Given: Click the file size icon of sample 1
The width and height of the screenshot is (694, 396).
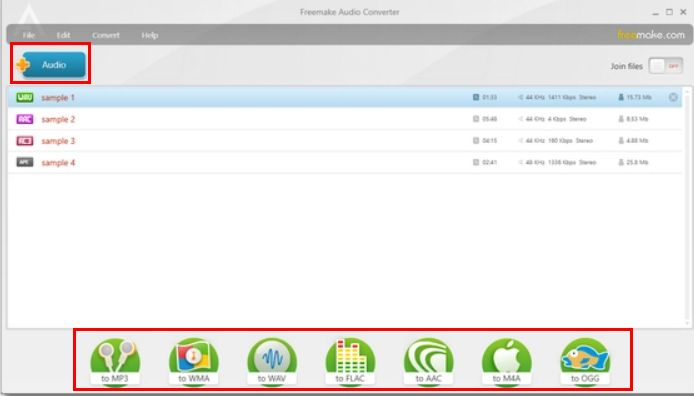Looking at the screenshot, I should click(621, 97).
